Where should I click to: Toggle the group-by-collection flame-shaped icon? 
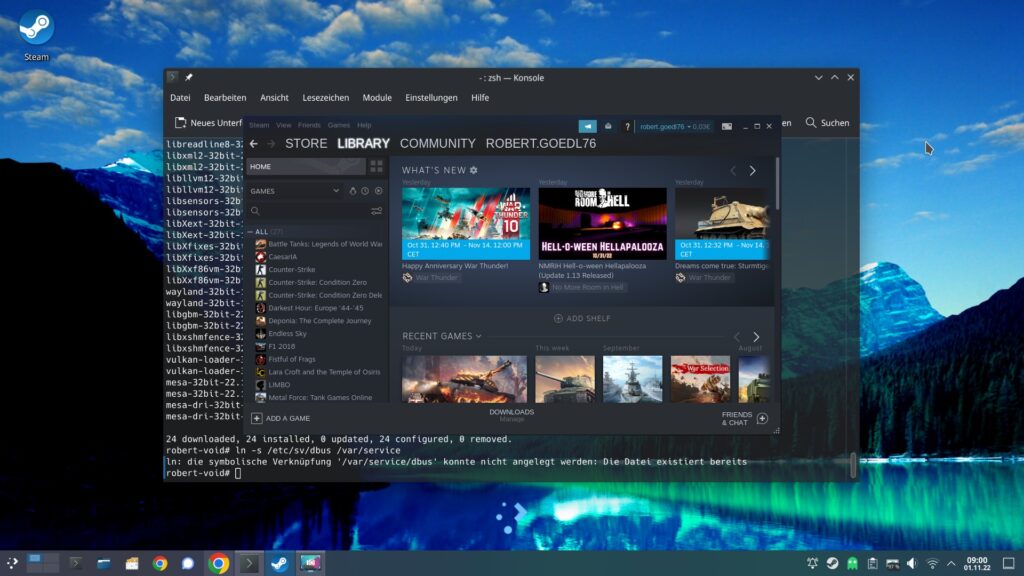(353, 191)
